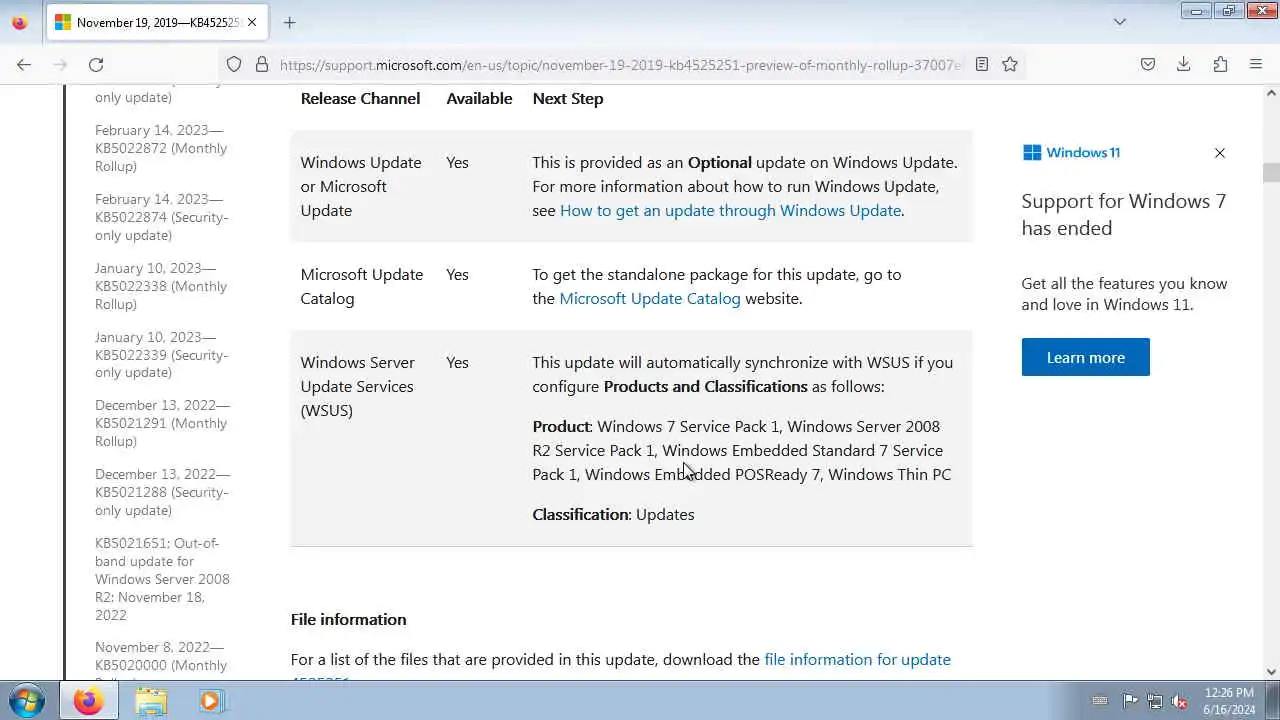Open the network tray icon
The image size is (1280, 720).
tap(1155, 701)
